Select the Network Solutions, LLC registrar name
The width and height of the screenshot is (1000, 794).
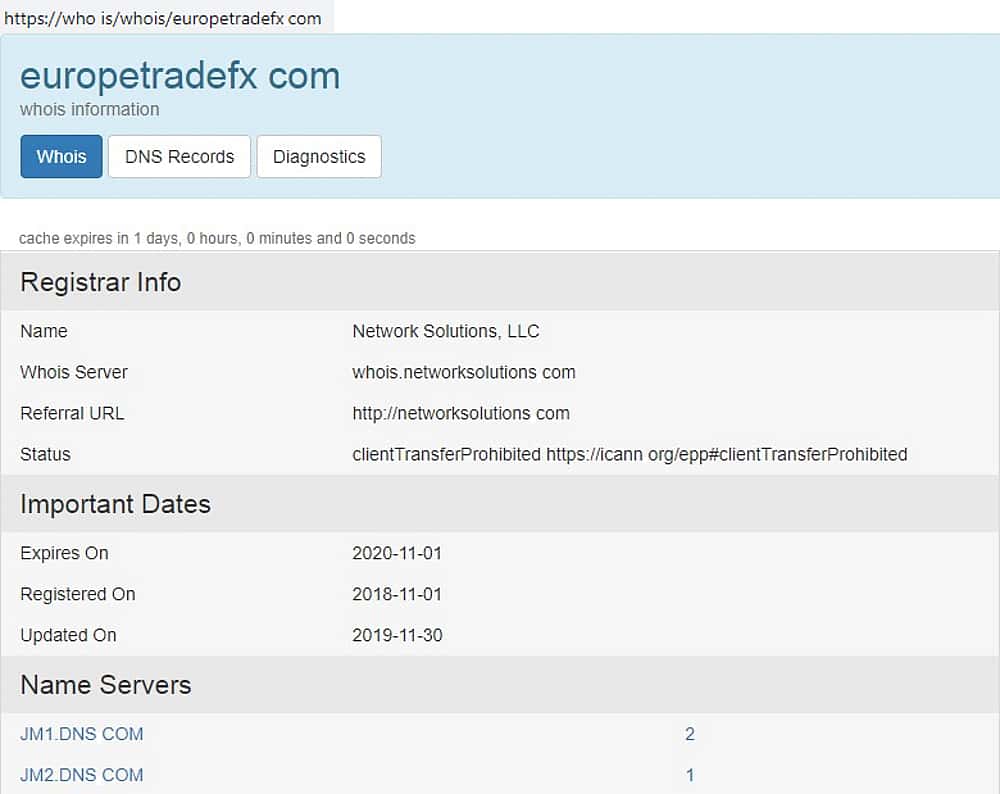pyautogui.click(x=446, y=331)
